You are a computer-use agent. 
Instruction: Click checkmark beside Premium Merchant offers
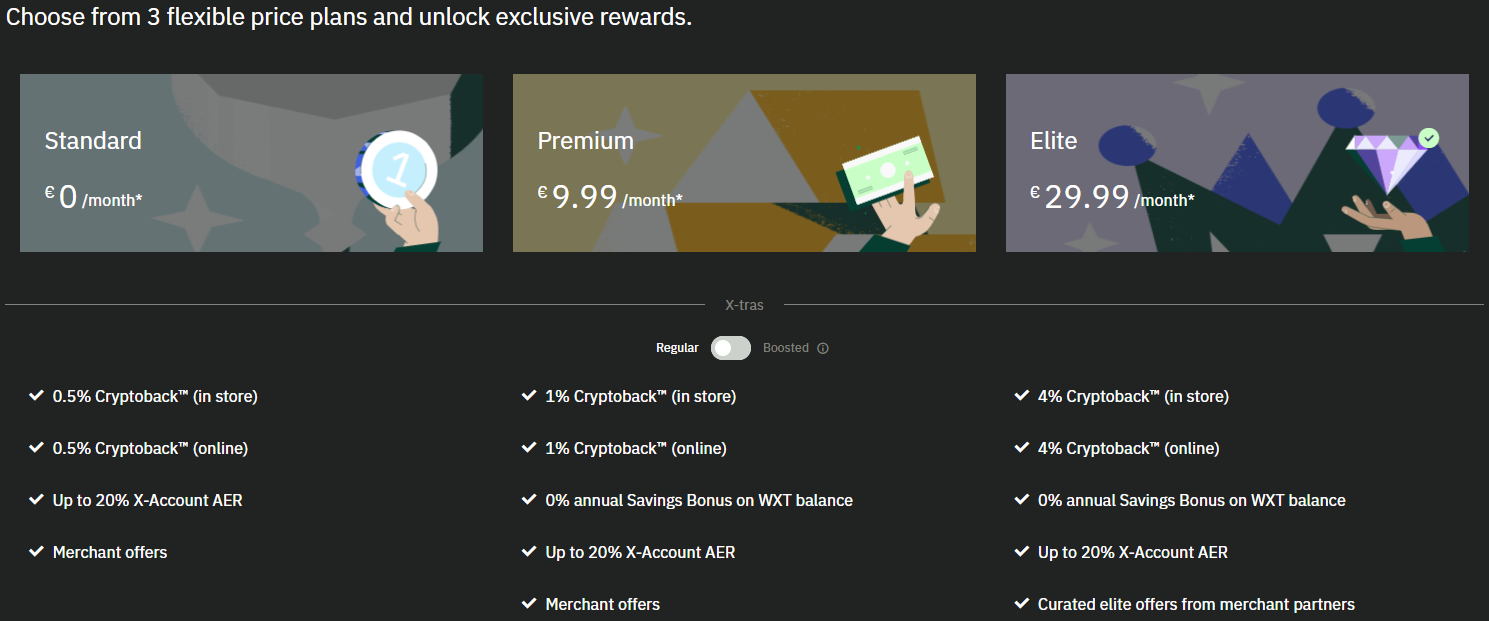point(529,604)
